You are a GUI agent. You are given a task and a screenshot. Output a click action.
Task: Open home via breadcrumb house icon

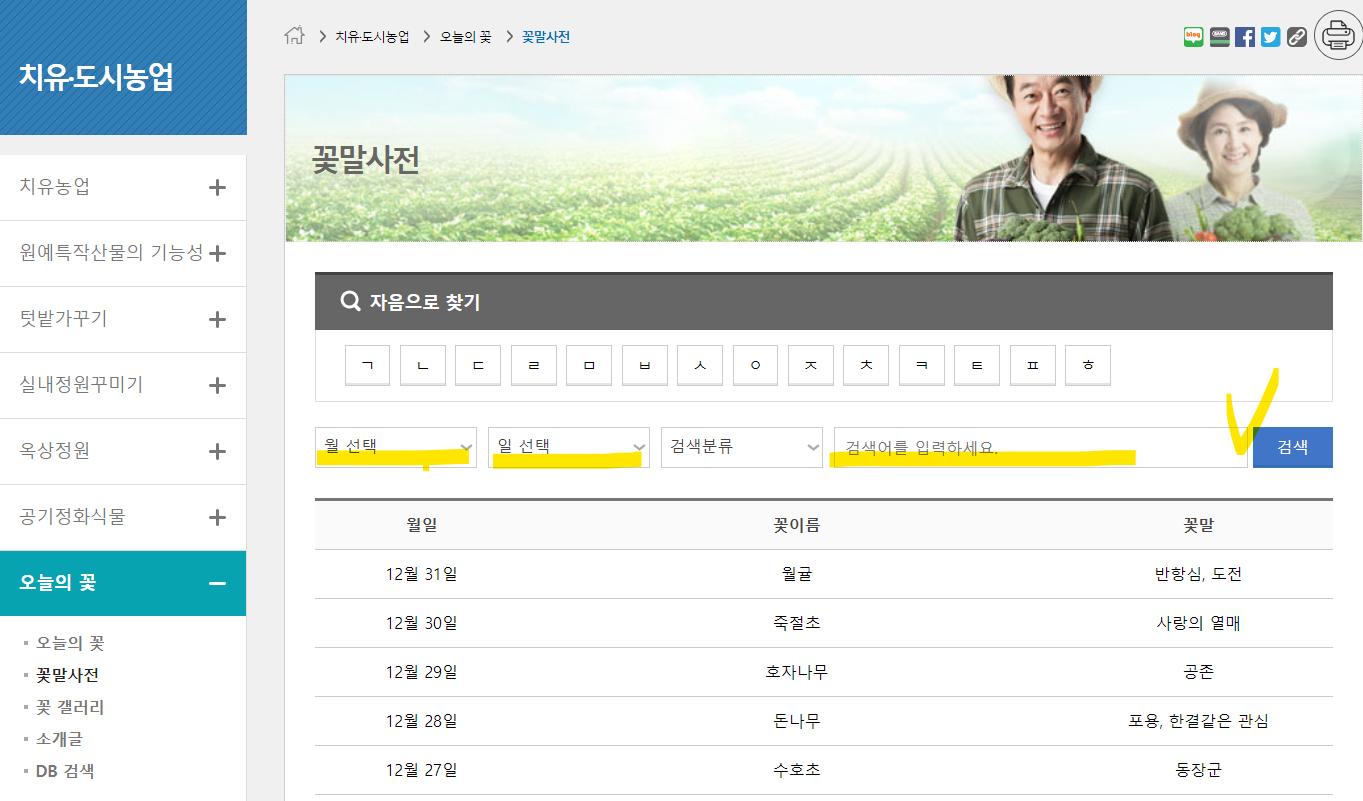[x=295, y=35]
